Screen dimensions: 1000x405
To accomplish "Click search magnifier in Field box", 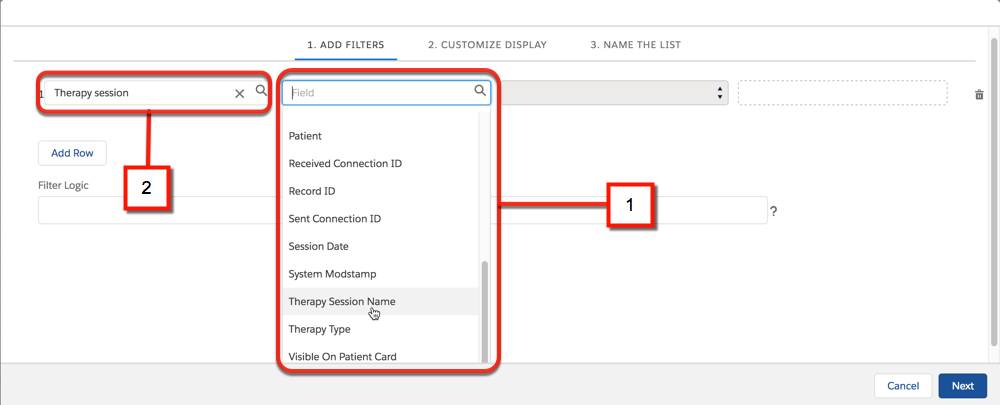I will pos(480,91).
